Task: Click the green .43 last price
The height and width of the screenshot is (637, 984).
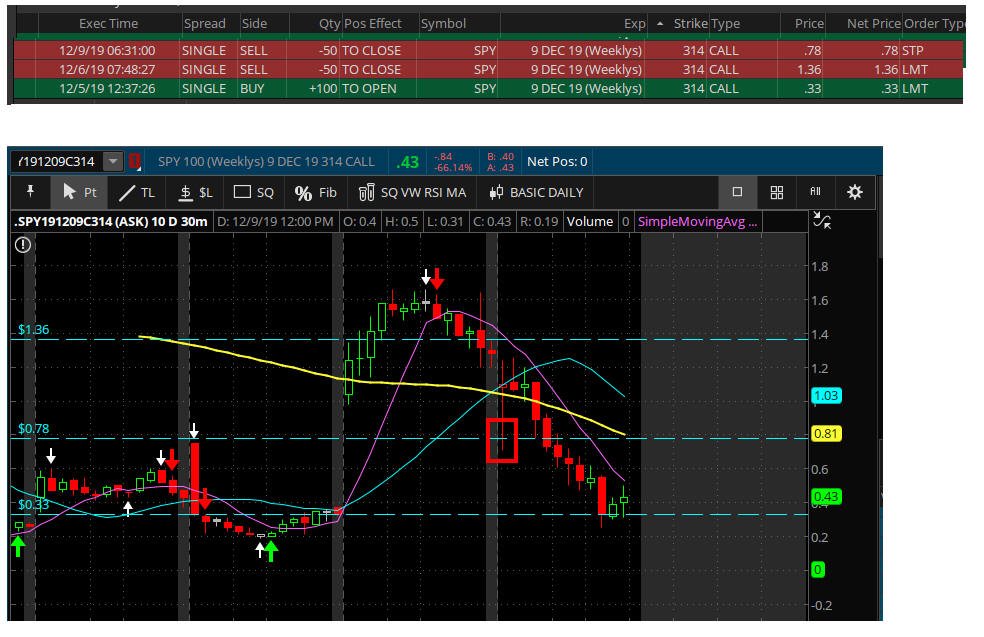Action: pos(407,163)
